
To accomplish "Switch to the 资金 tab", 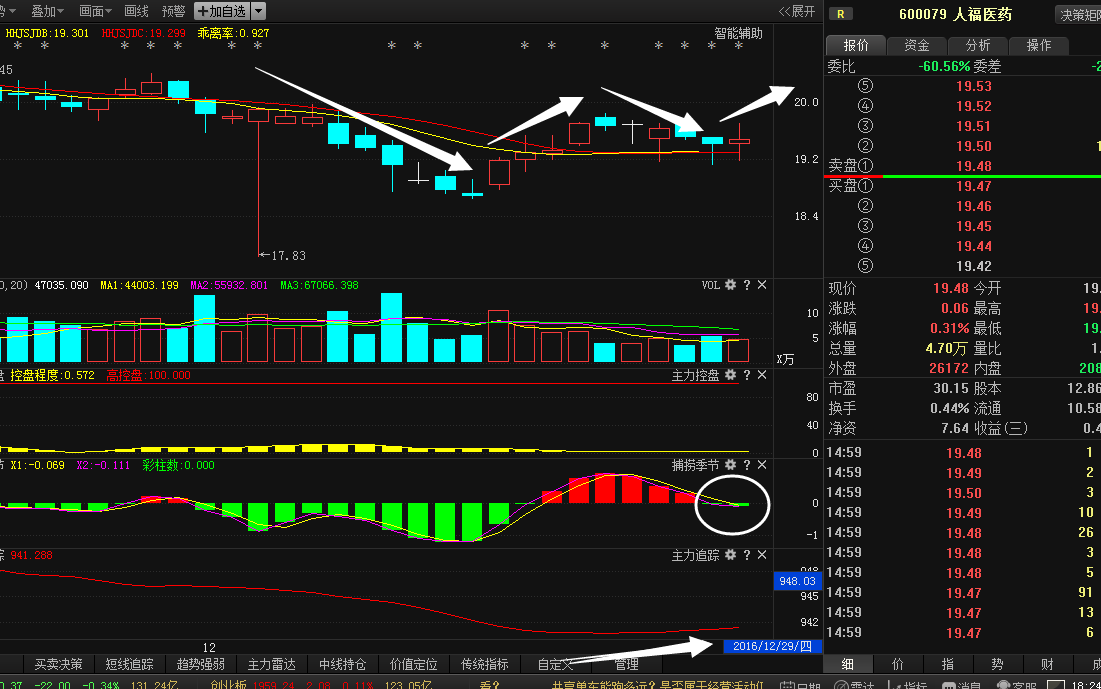I will [x=916, y=45].
